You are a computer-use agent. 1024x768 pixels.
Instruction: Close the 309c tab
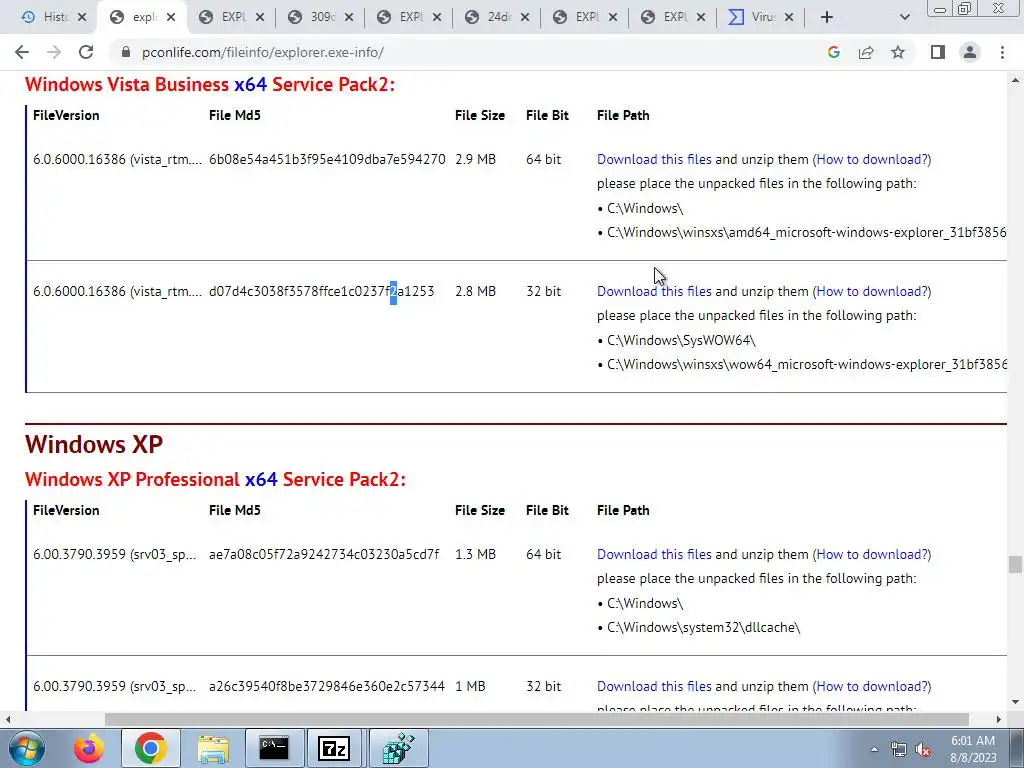(349, 18)
